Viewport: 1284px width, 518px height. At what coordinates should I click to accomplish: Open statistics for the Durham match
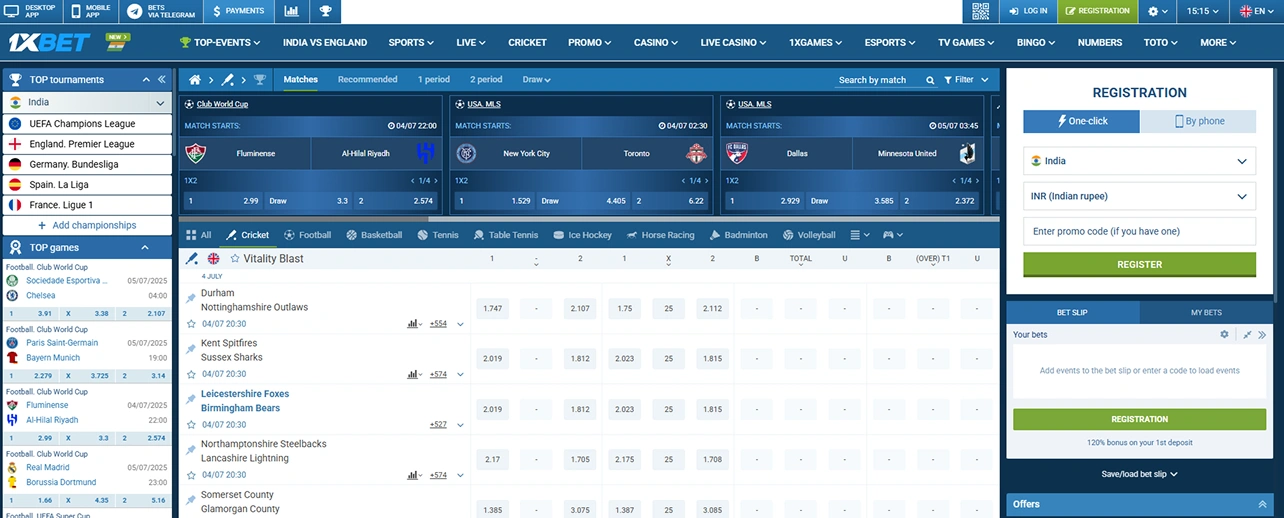click(414, 324)
